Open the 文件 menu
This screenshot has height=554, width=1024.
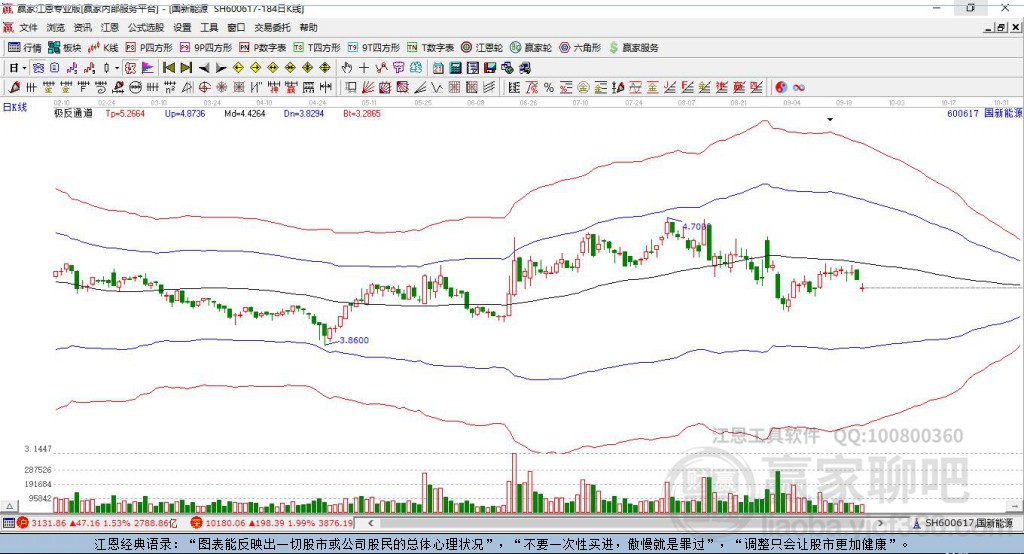[28, 27]
